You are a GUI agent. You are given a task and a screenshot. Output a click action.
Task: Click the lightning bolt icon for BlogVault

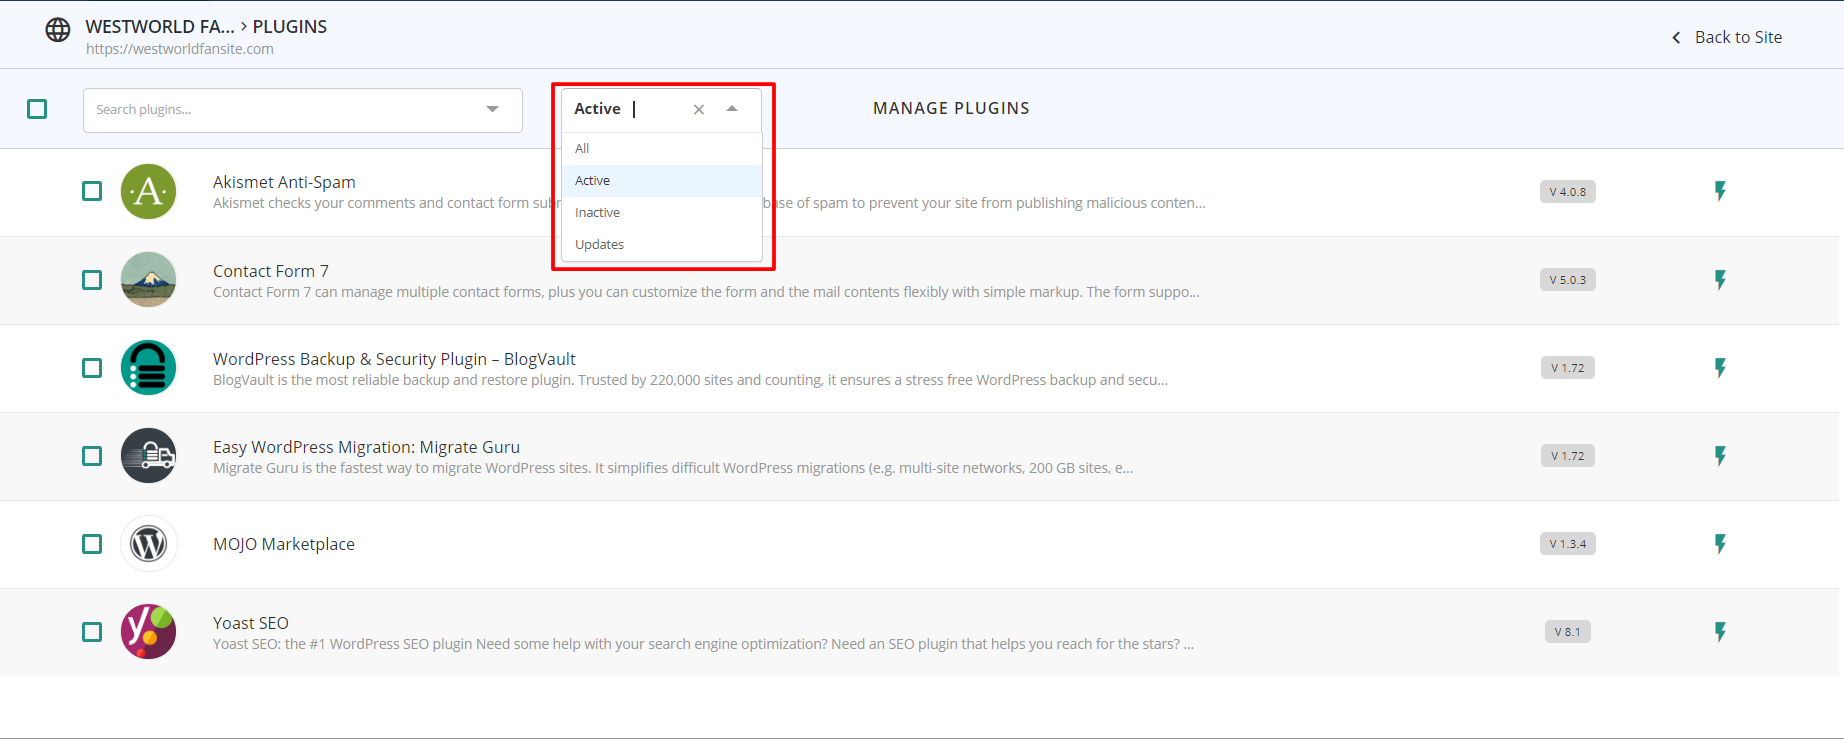1720,367
